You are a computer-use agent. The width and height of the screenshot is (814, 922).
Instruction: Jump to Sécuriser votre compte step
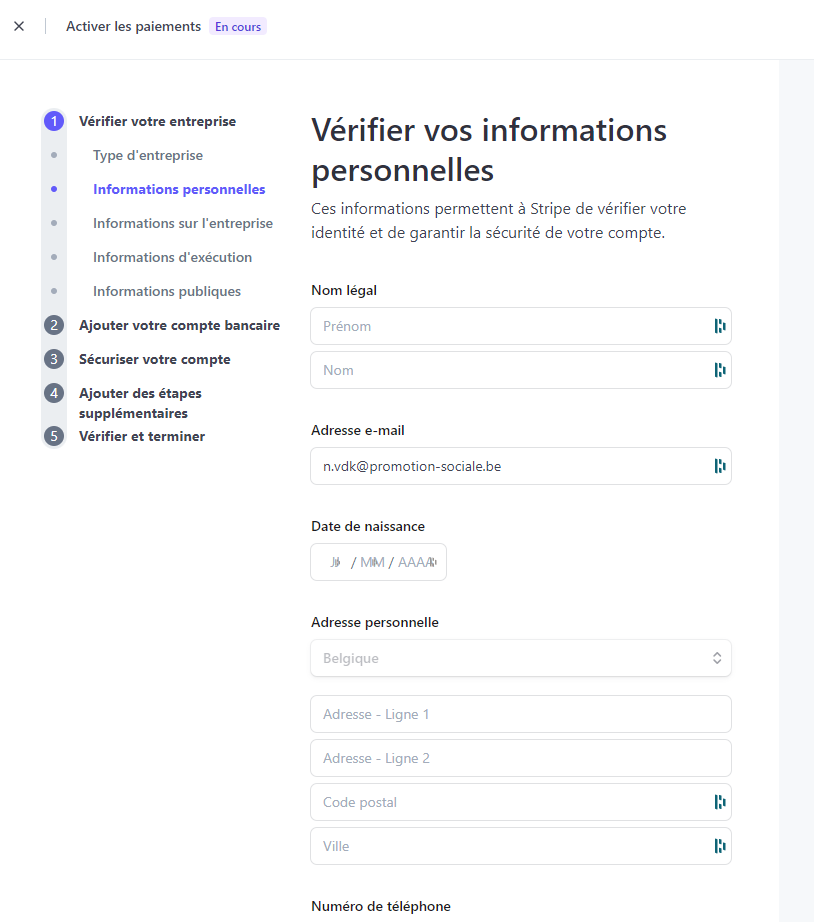tap(155, 359)
